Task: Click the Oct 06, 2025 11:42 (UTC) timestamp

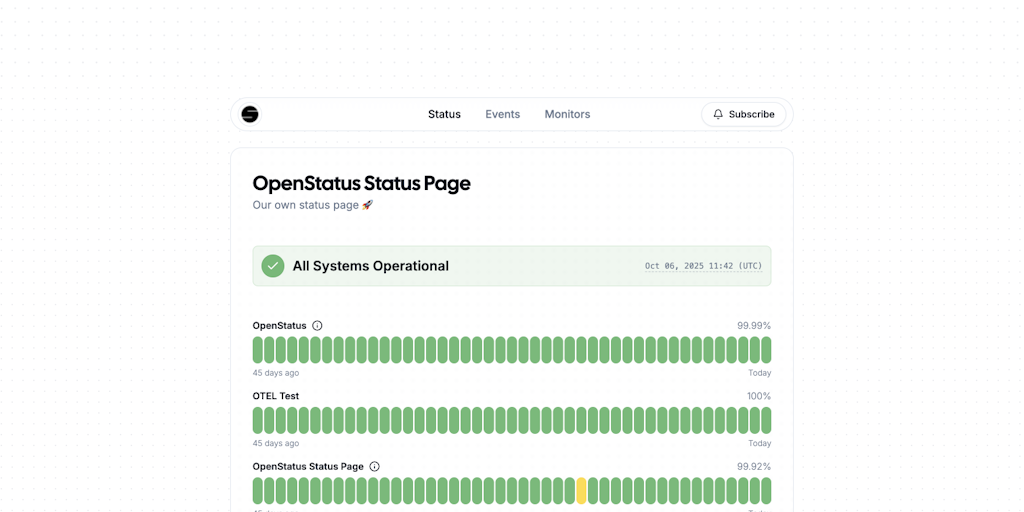Action: (703, 266)
